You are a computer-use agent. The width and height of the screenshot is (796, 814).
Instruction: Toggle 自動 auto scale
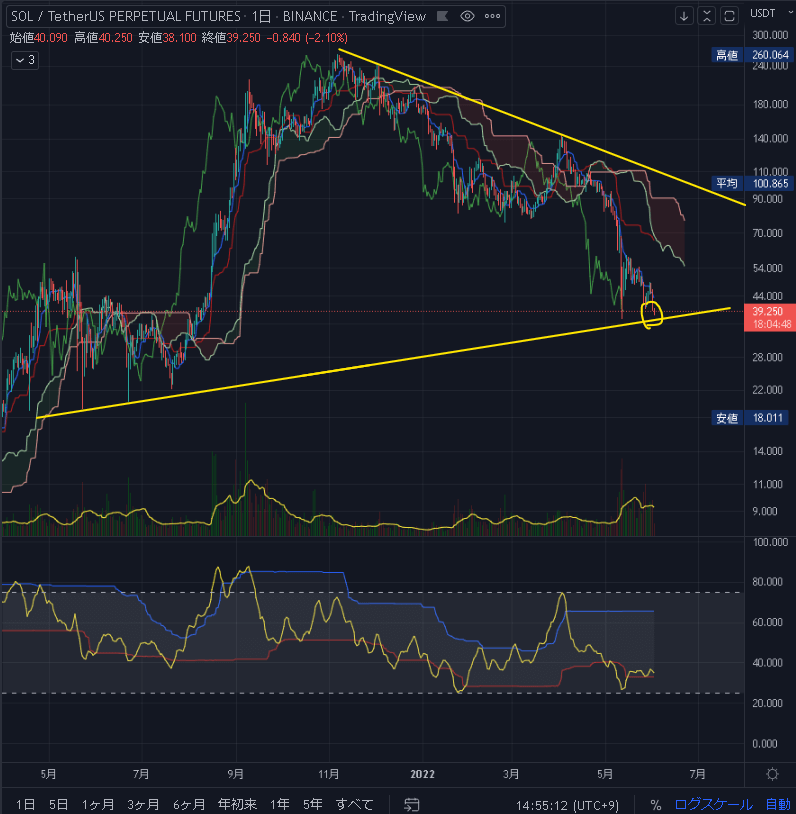click(x=778, y=804)
